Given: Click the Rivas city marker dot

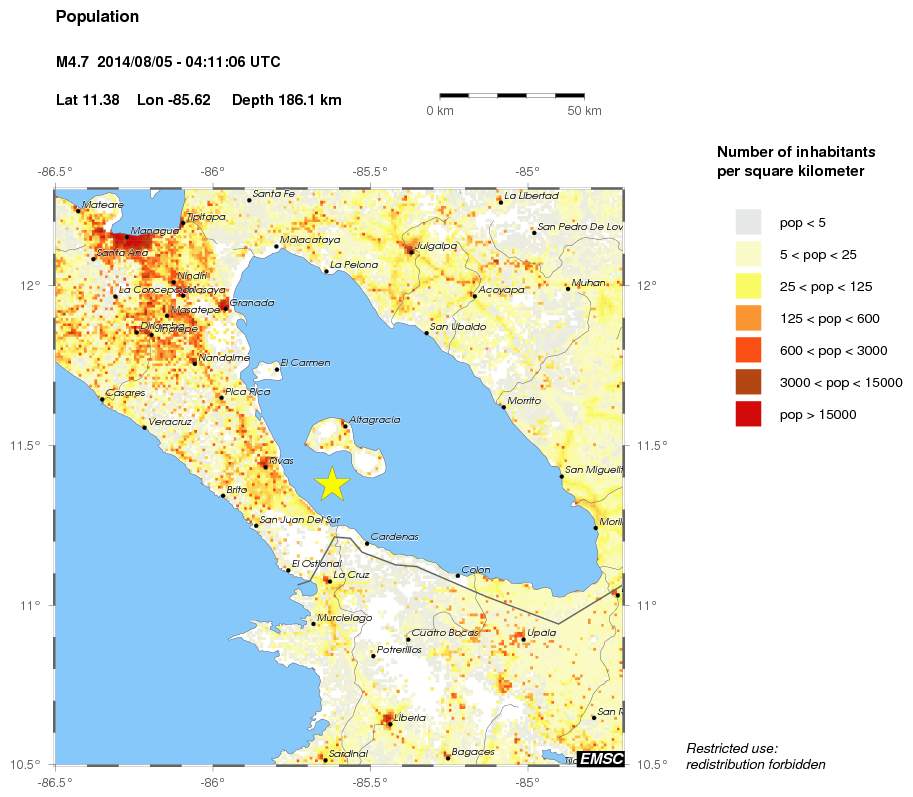Looking at the screenshot, I should point(265,466).
